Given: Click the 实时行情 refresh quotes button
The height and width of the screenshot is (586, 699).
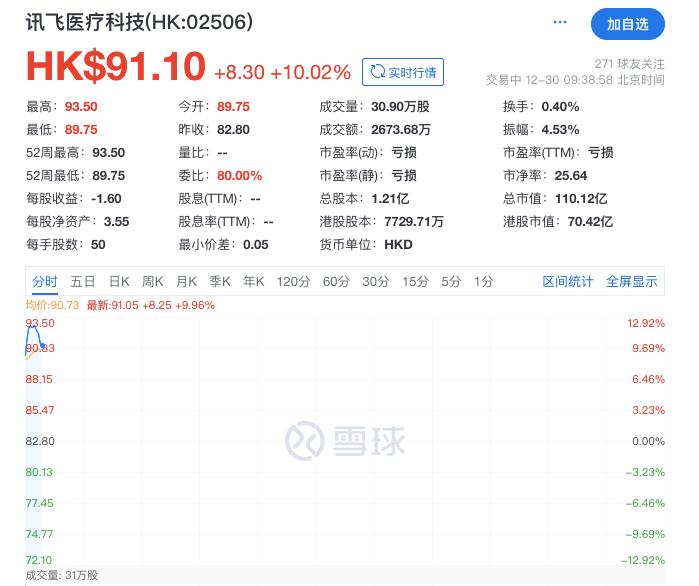Looking at the screenshot, I should coord(403,72).
